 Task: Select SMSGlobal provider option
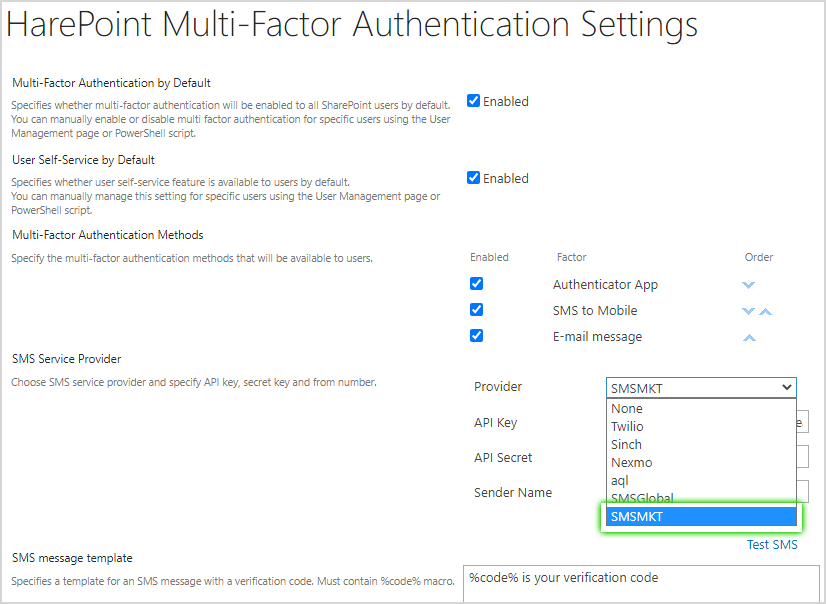click(x=642, y=498)
